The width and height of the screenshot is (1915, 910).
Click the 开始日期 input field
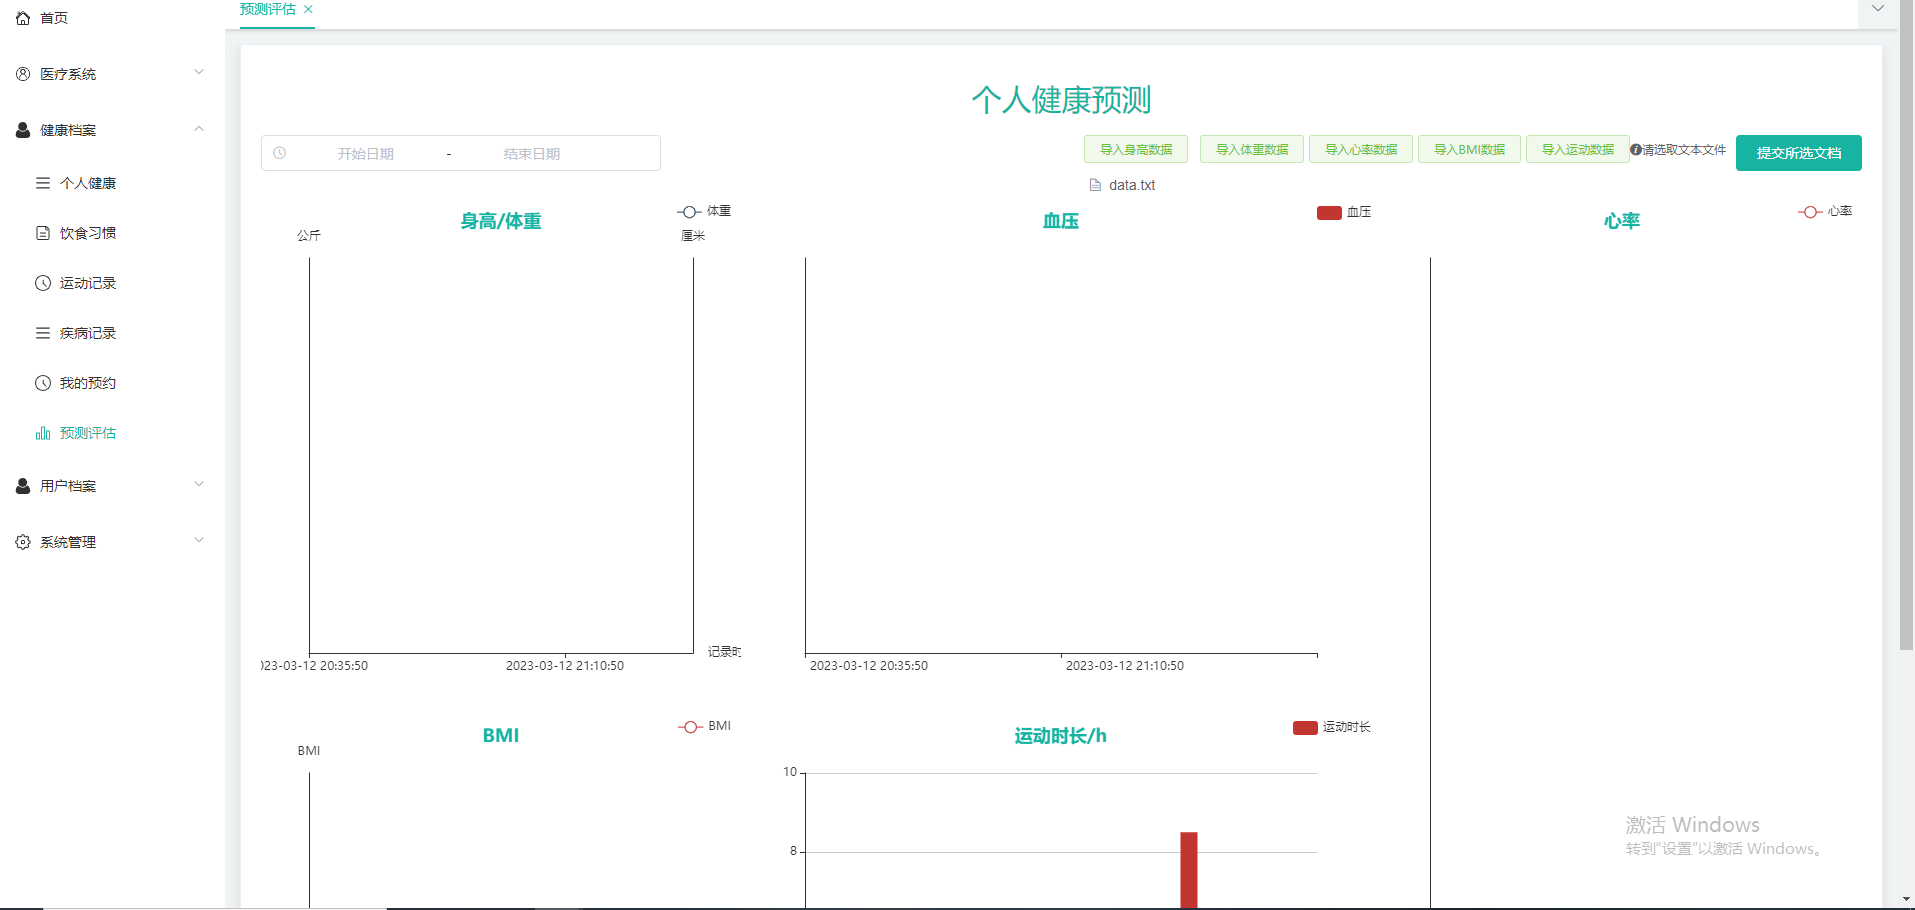tap(365, 153)
